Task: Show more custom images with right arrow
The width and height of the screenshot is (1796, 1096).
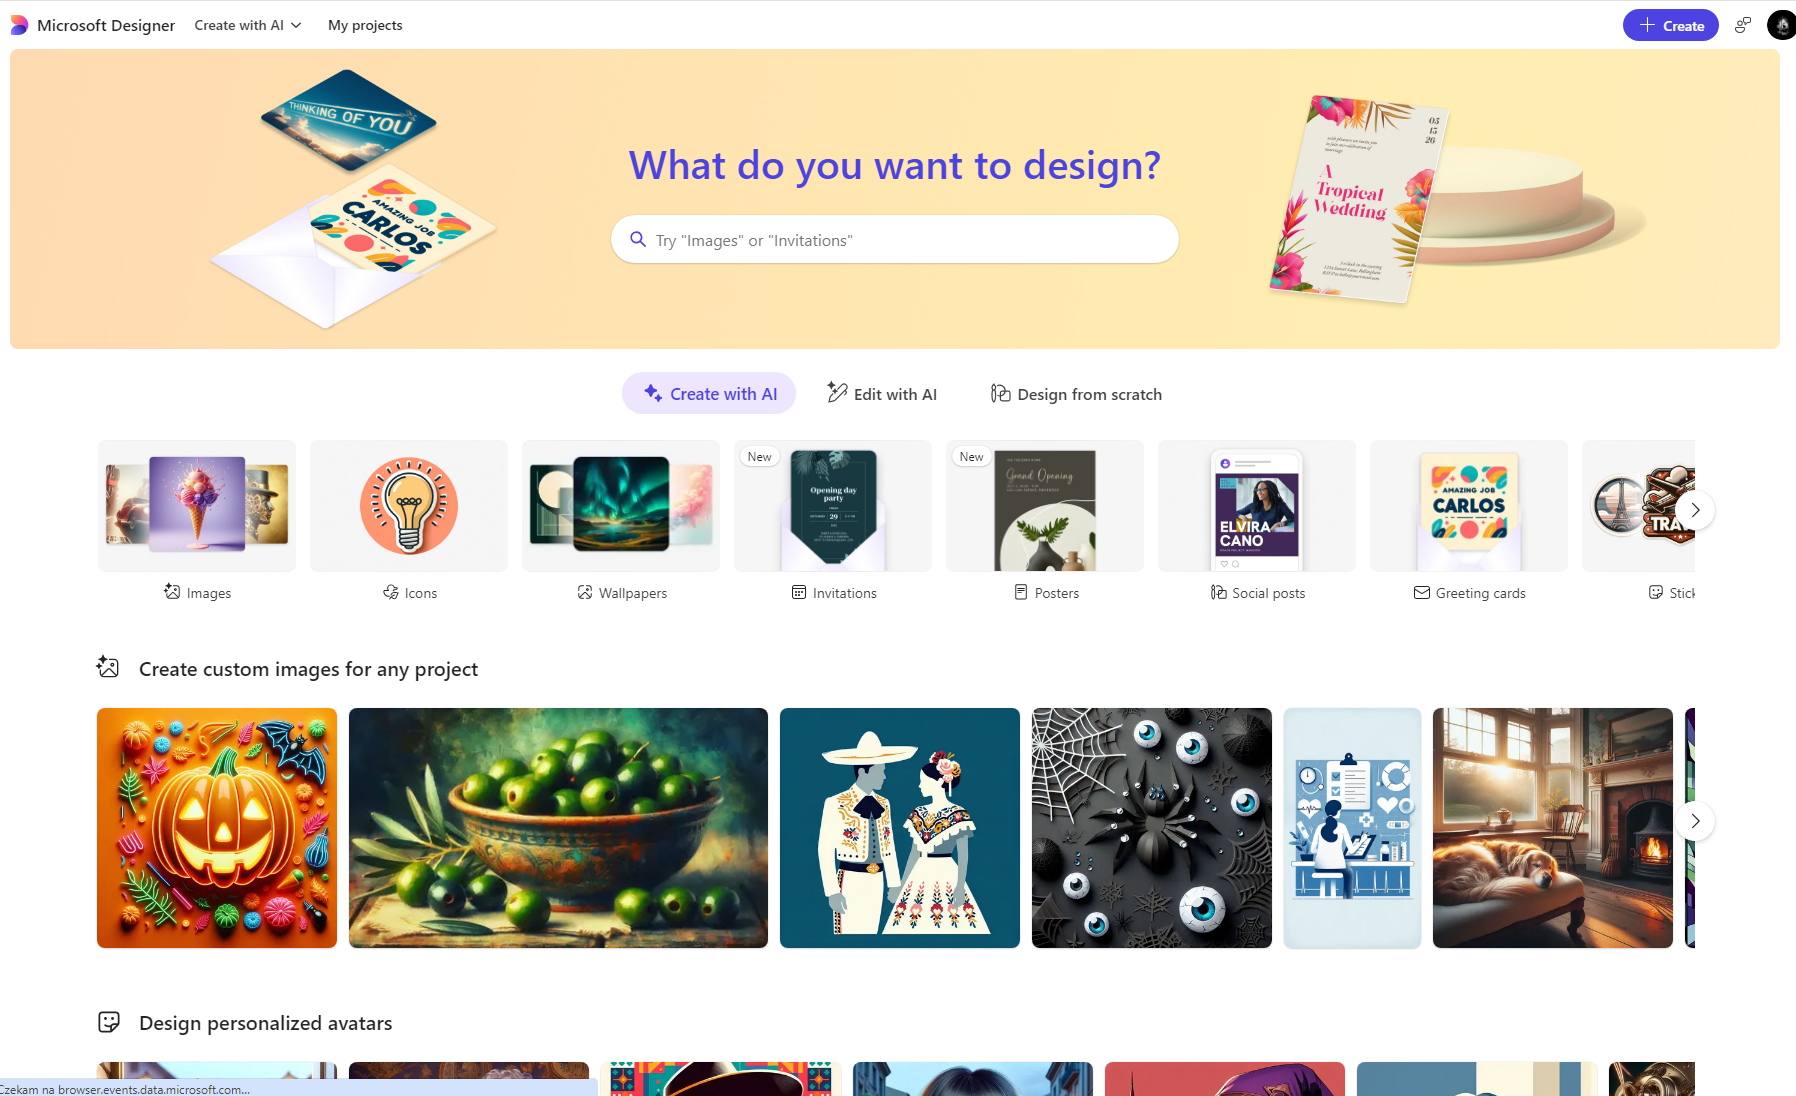Action: 1695,821
